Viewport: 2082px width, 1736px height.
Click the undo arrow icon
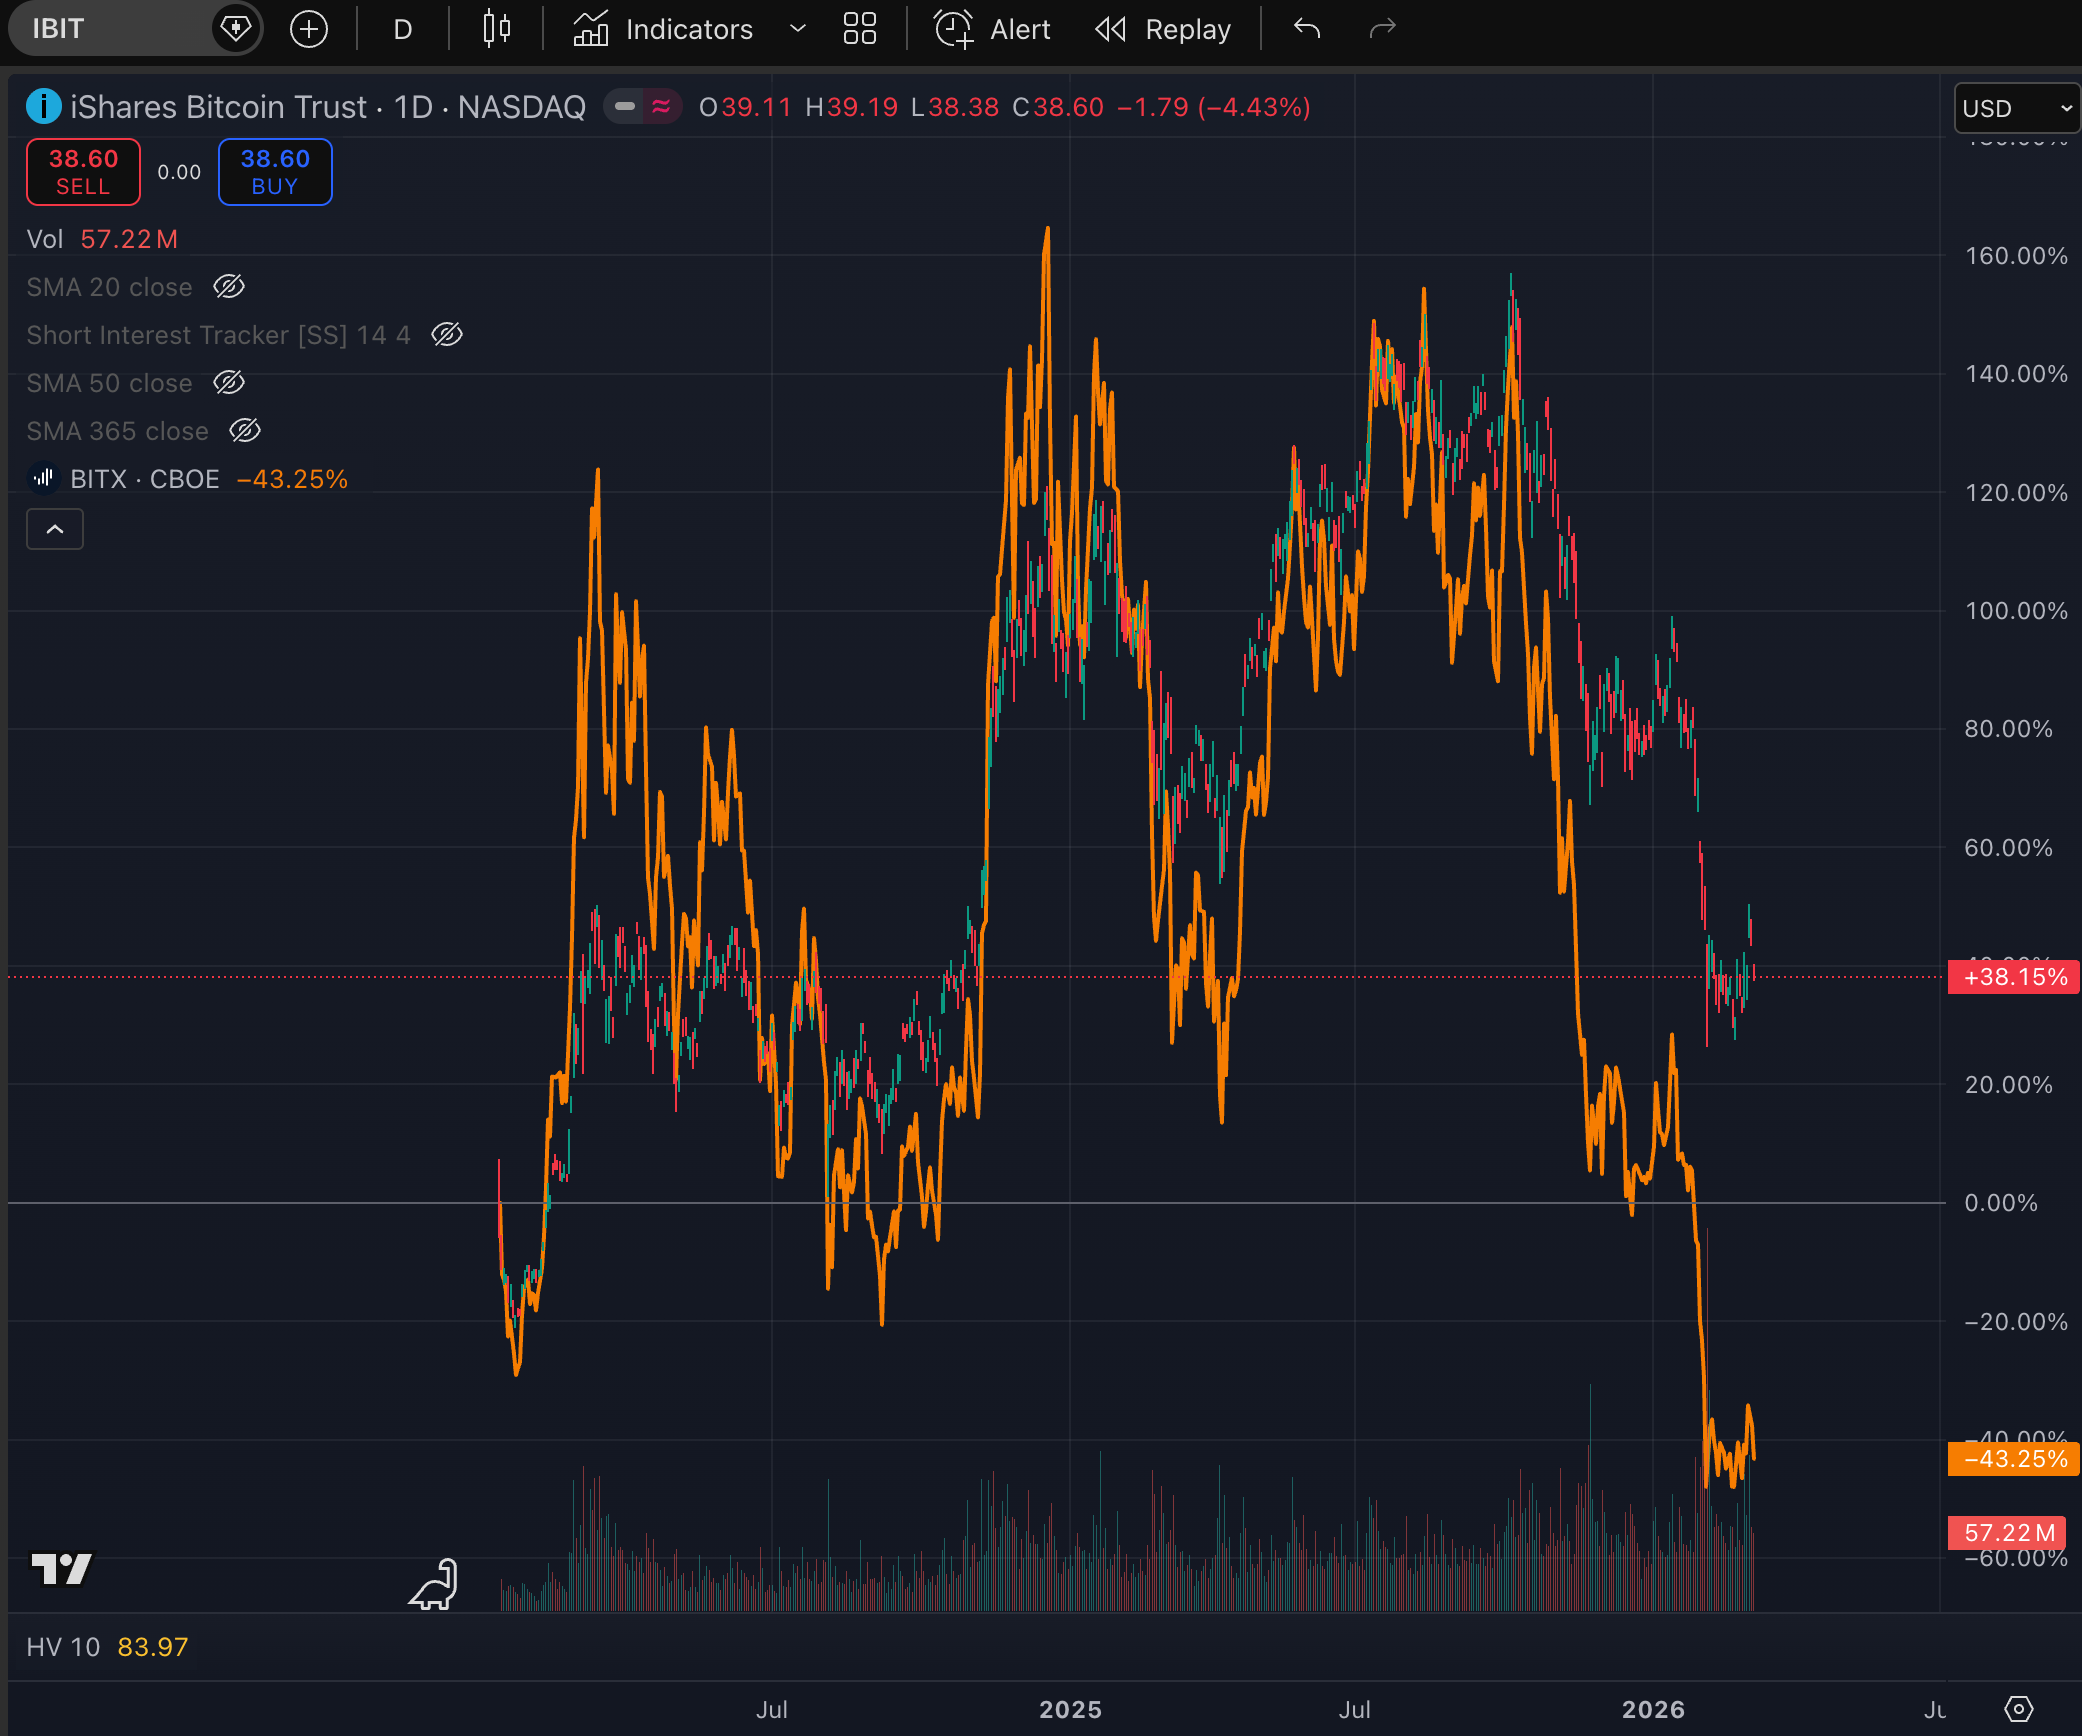click(1307, 29)
